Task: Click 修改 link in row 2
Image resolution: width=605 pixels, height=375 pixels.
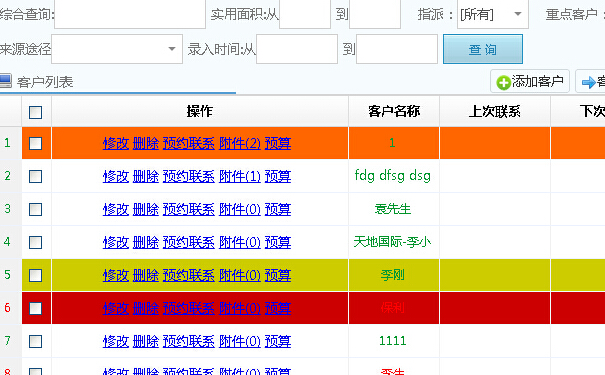Action: tap(116, 176)
